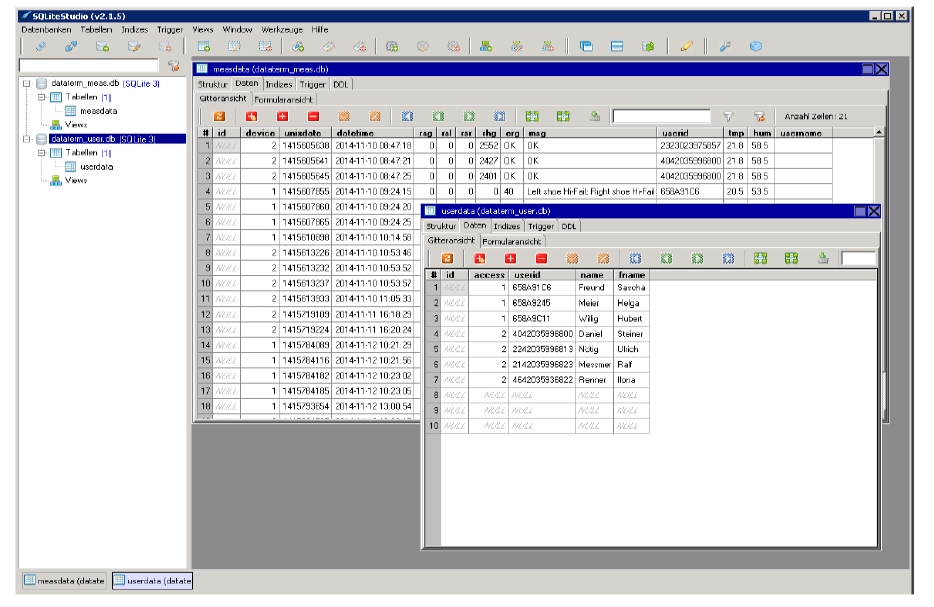This screenshot has height=607, width=934.
Task: Go to the first page in measdata grid
Action: click(x=407, y=116)
